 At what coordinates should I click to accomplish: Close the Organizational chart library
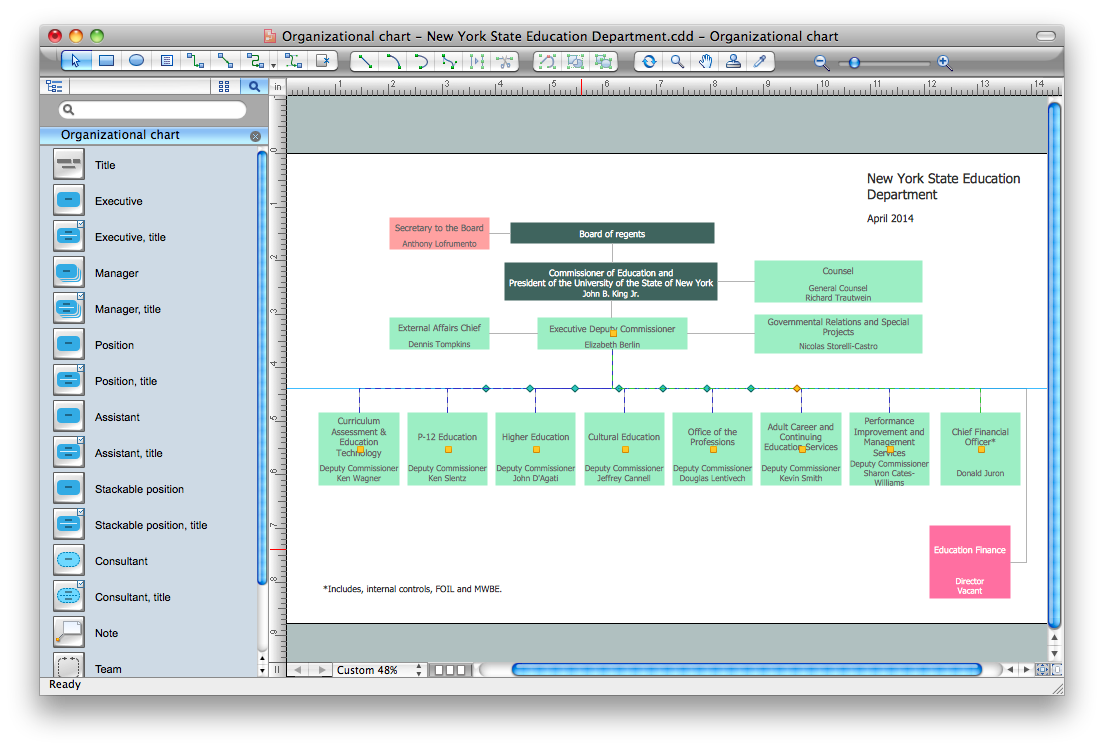coord(255,136)
